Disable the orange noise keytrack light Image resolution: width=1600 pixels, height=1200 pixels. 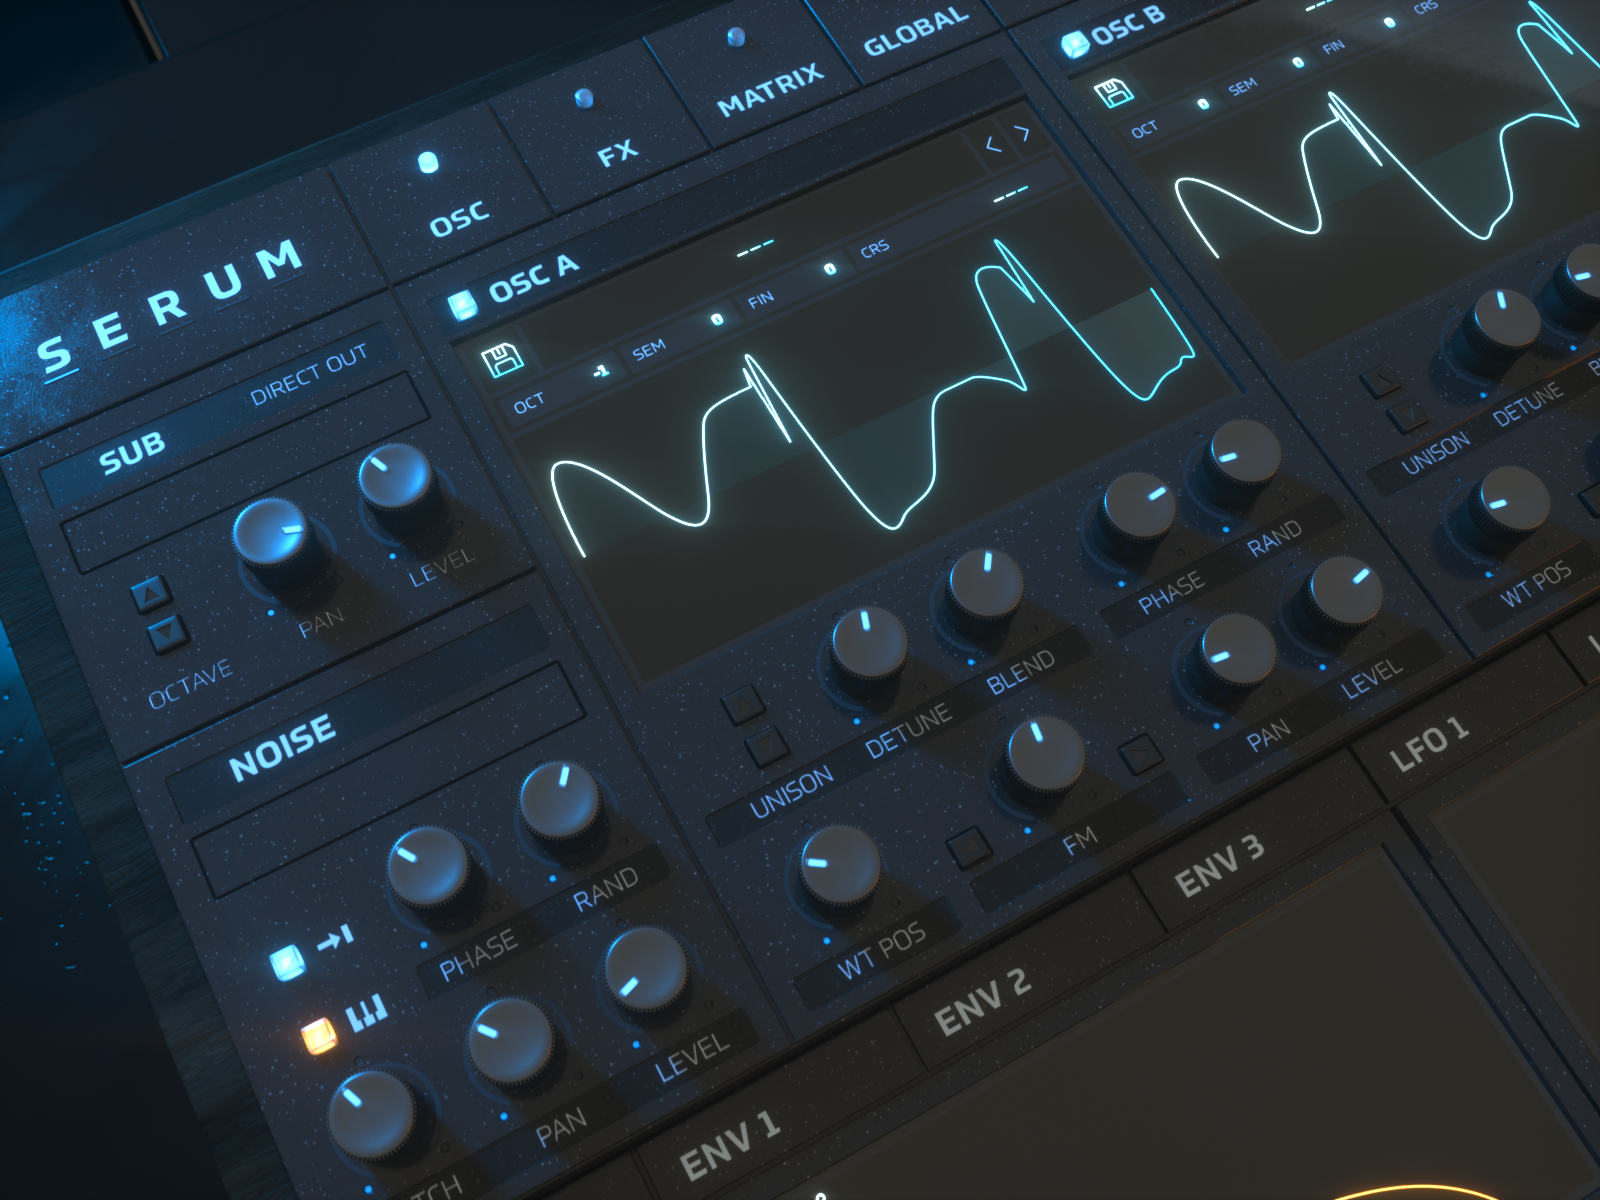(x=318, y=1036)
